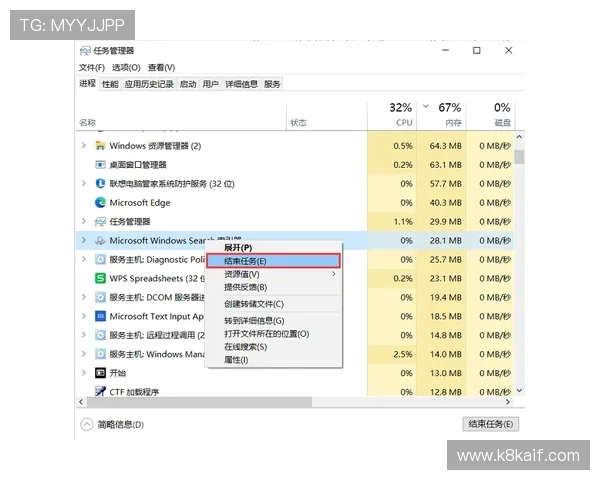Screen dimensions: 600x480
Task: Sort by the 内存 column header
Action: [x=441, y=114]
